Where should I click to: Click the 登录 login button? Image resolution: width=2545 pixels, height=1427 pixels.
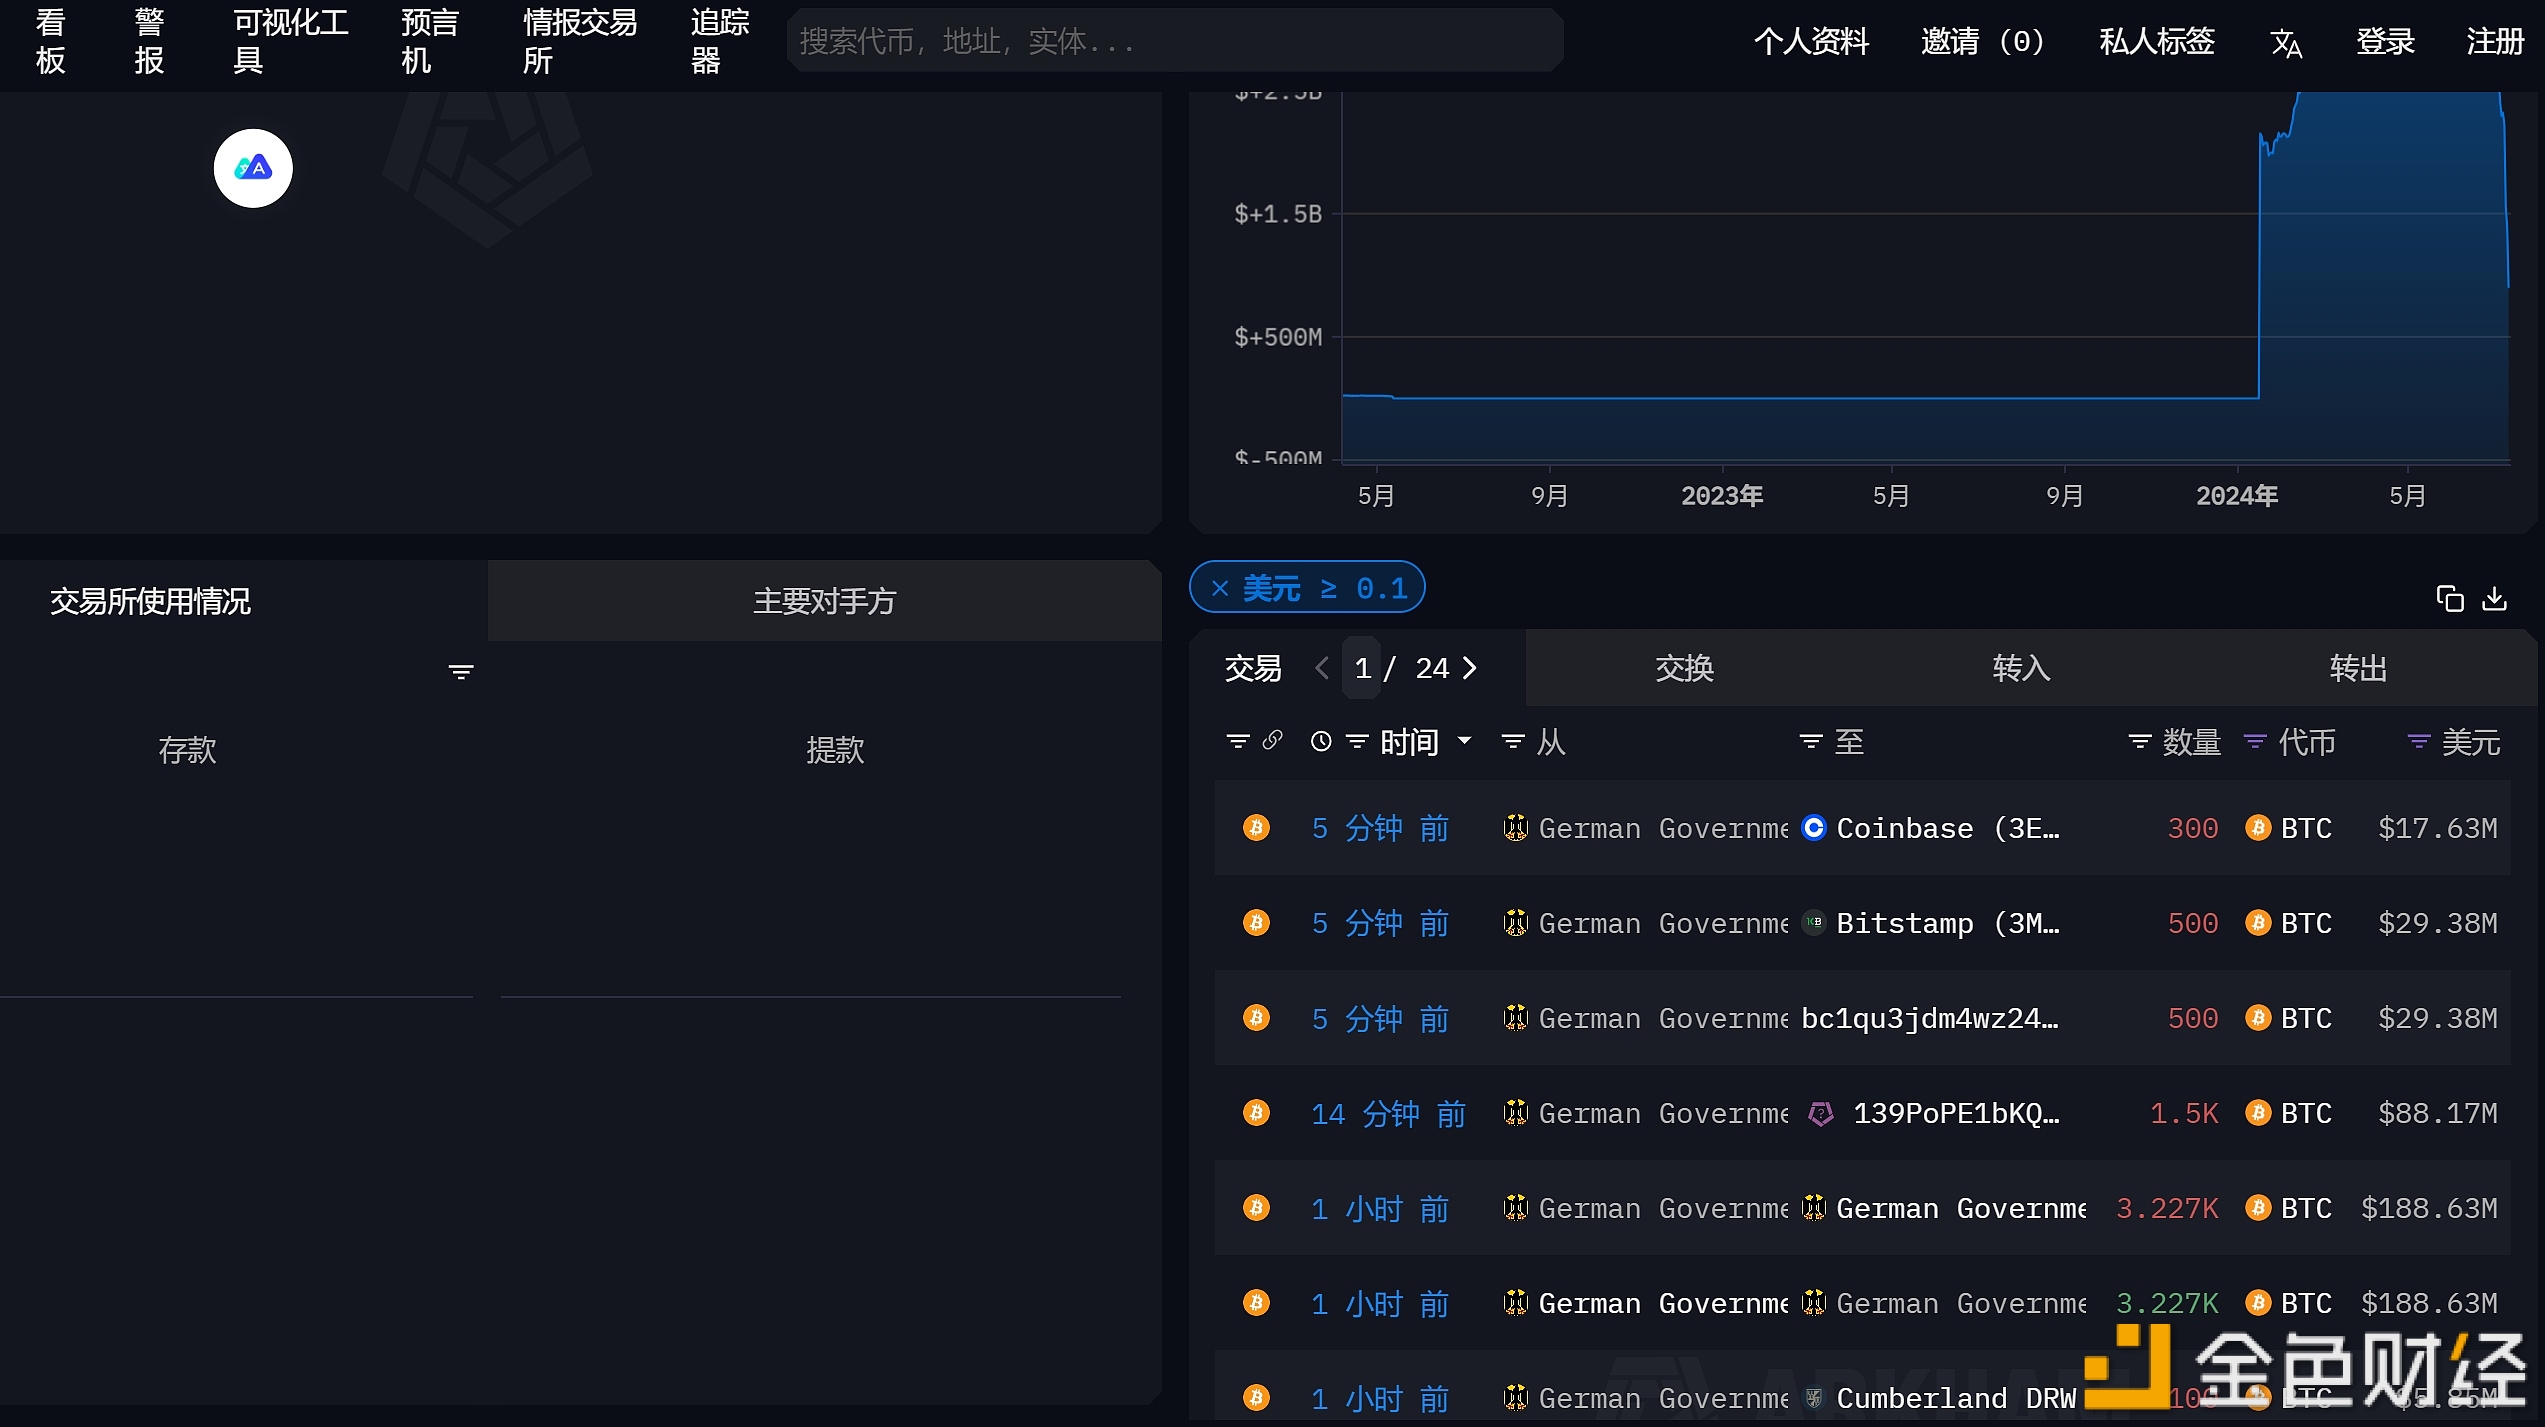[x=2385, y=42]
